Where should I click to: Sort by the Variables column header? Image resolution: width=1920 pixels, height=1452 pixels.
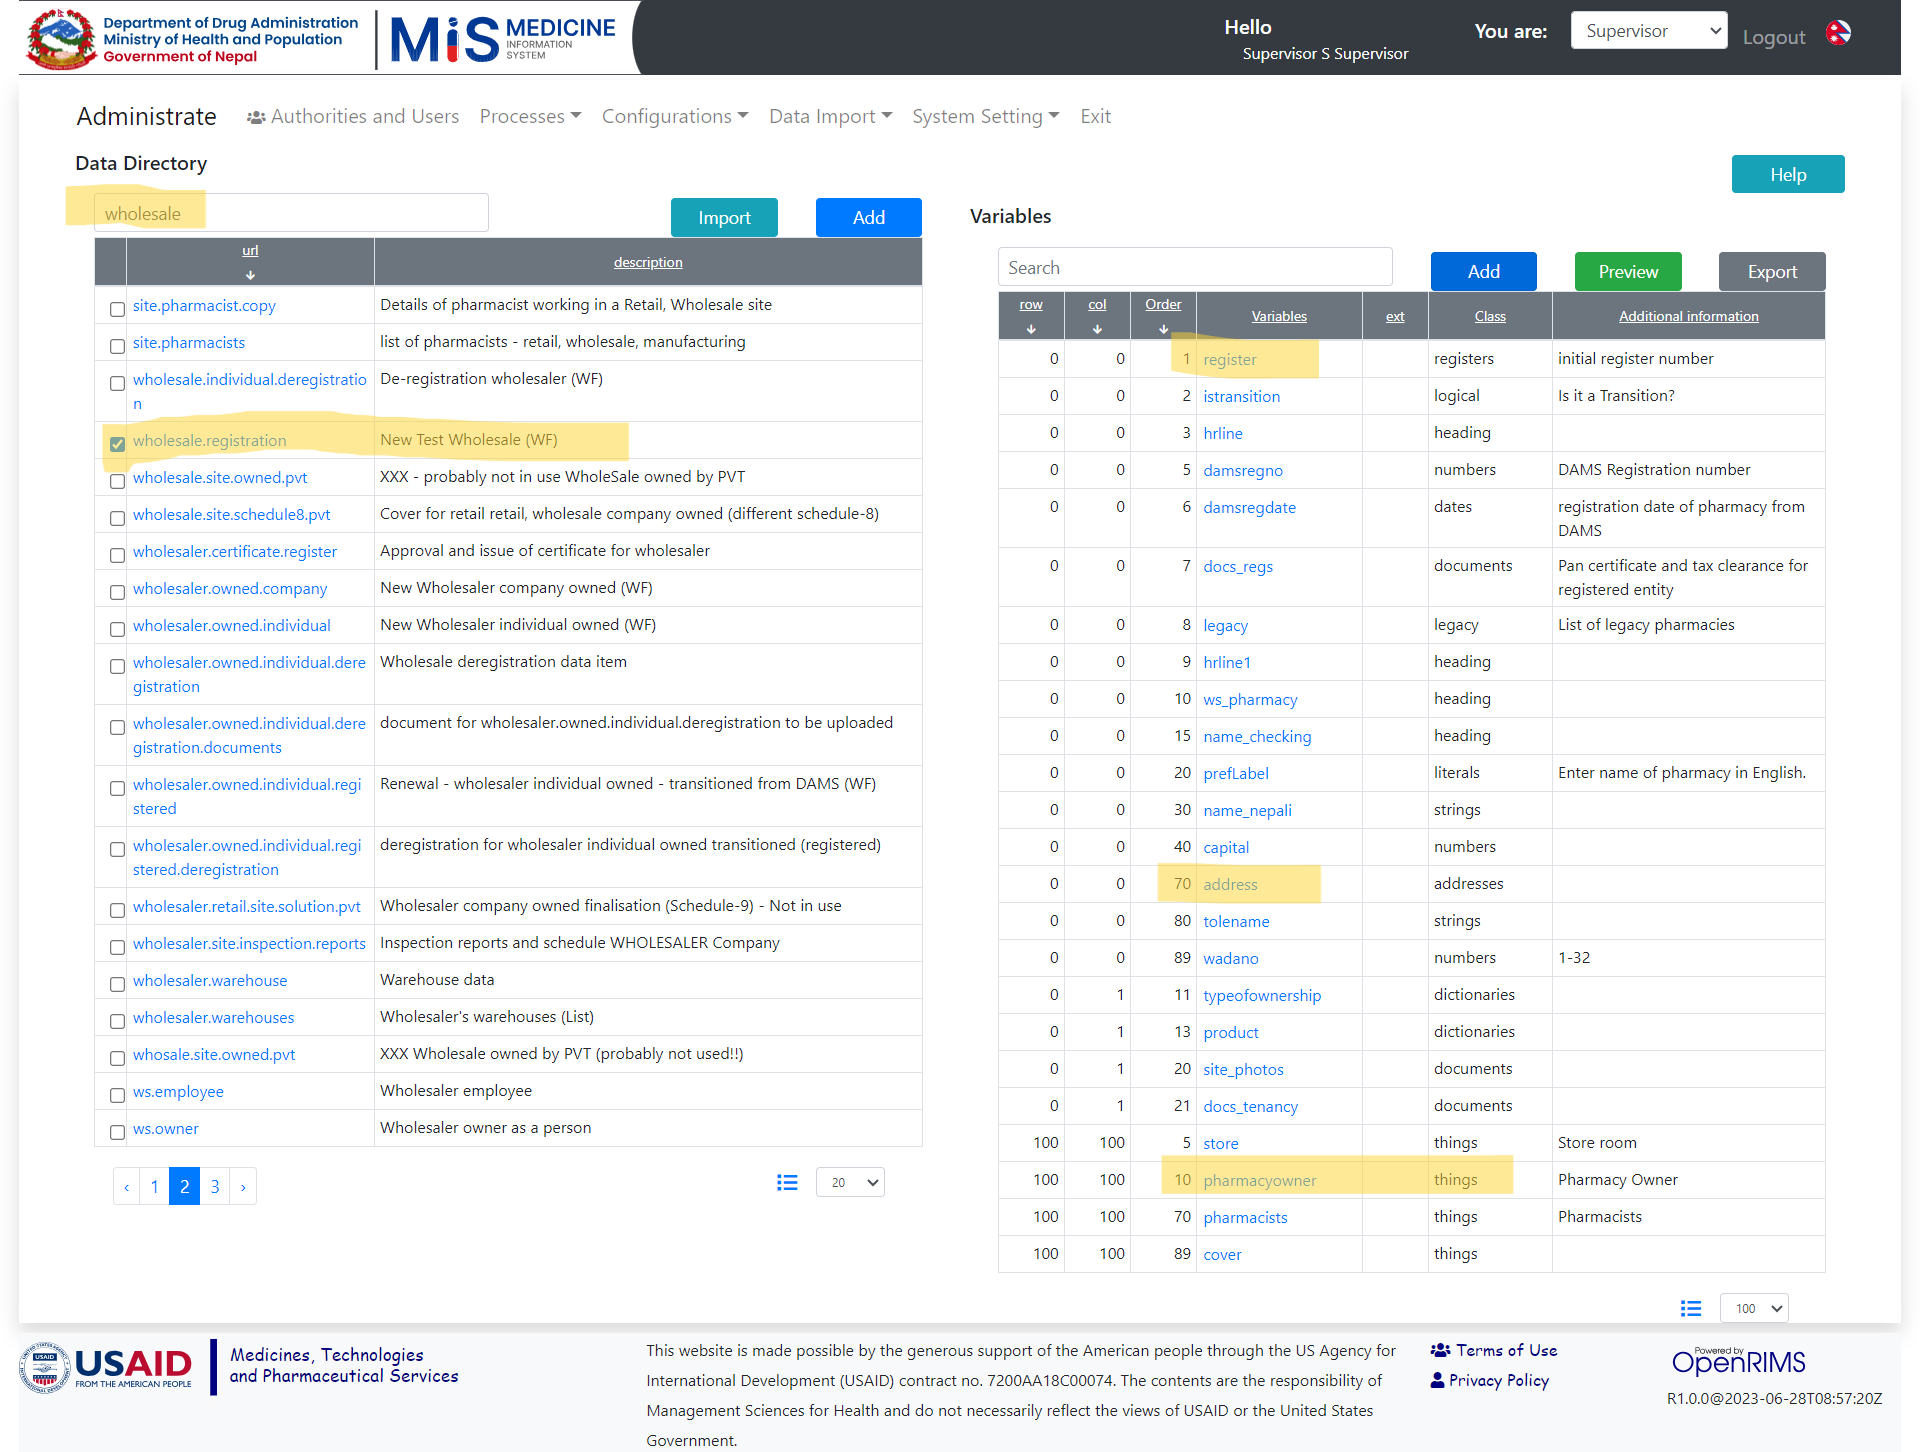pos(1279,317)
